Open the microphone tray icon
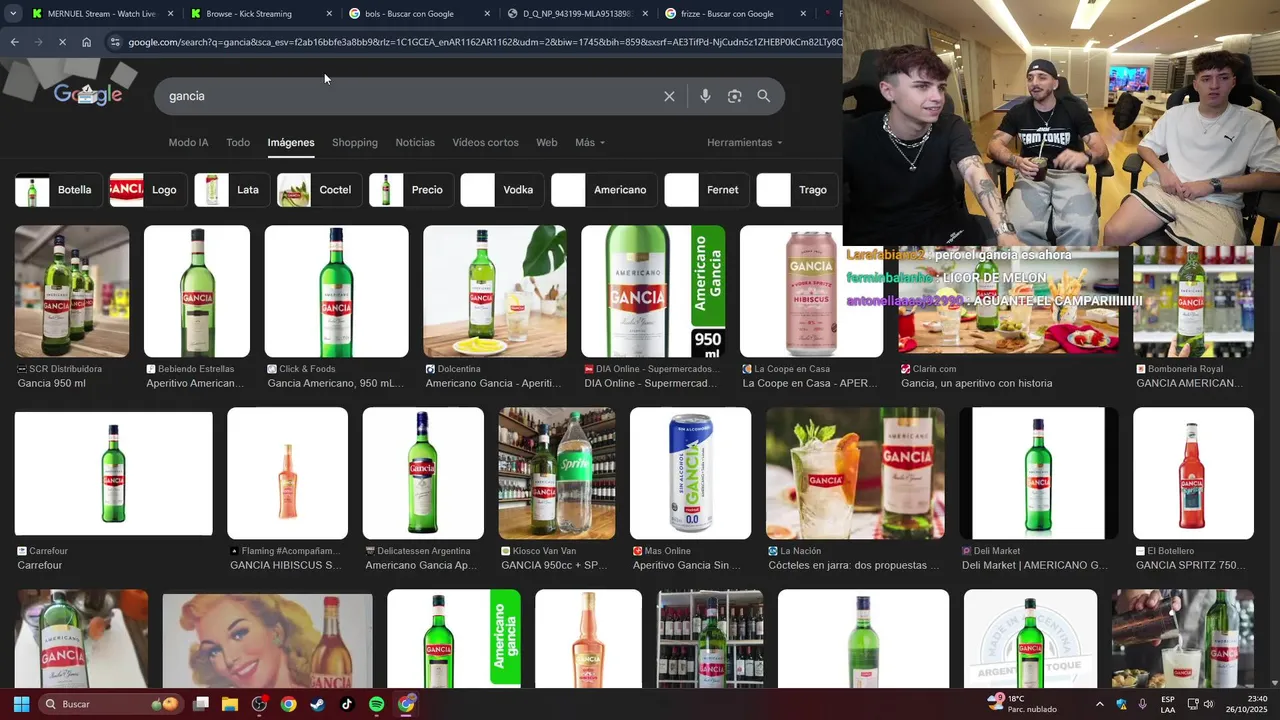 click(x=1142, y=704)
